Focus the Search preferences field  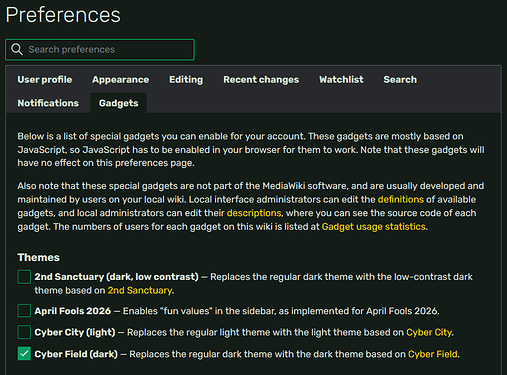coord(100,50)
